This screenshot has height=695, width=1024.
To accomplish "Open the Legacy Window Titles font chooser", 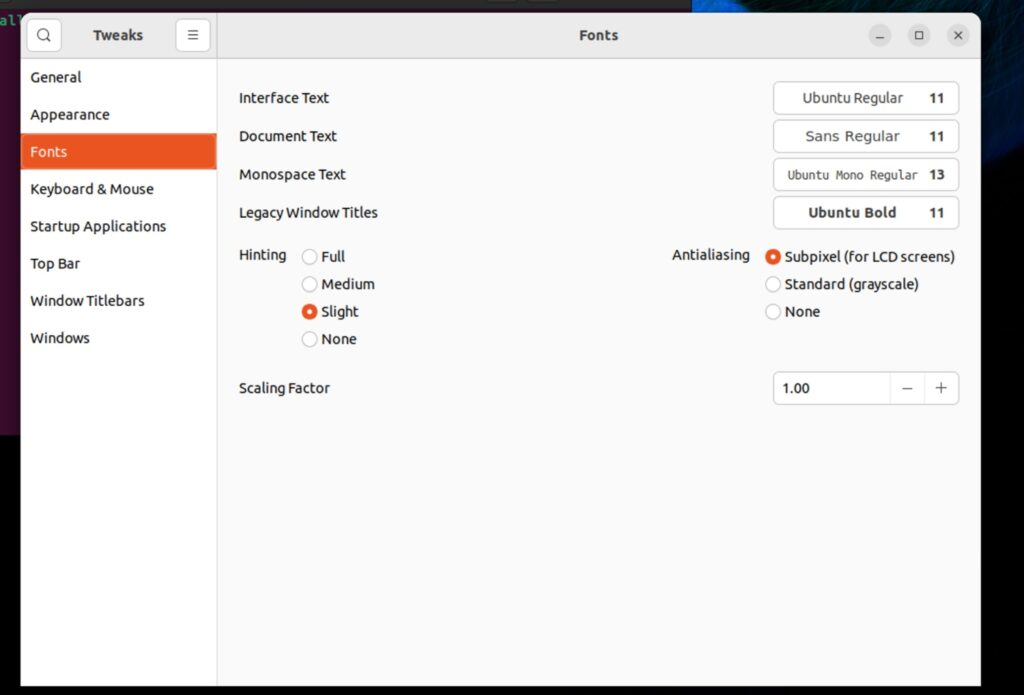I will coord(865,212).
